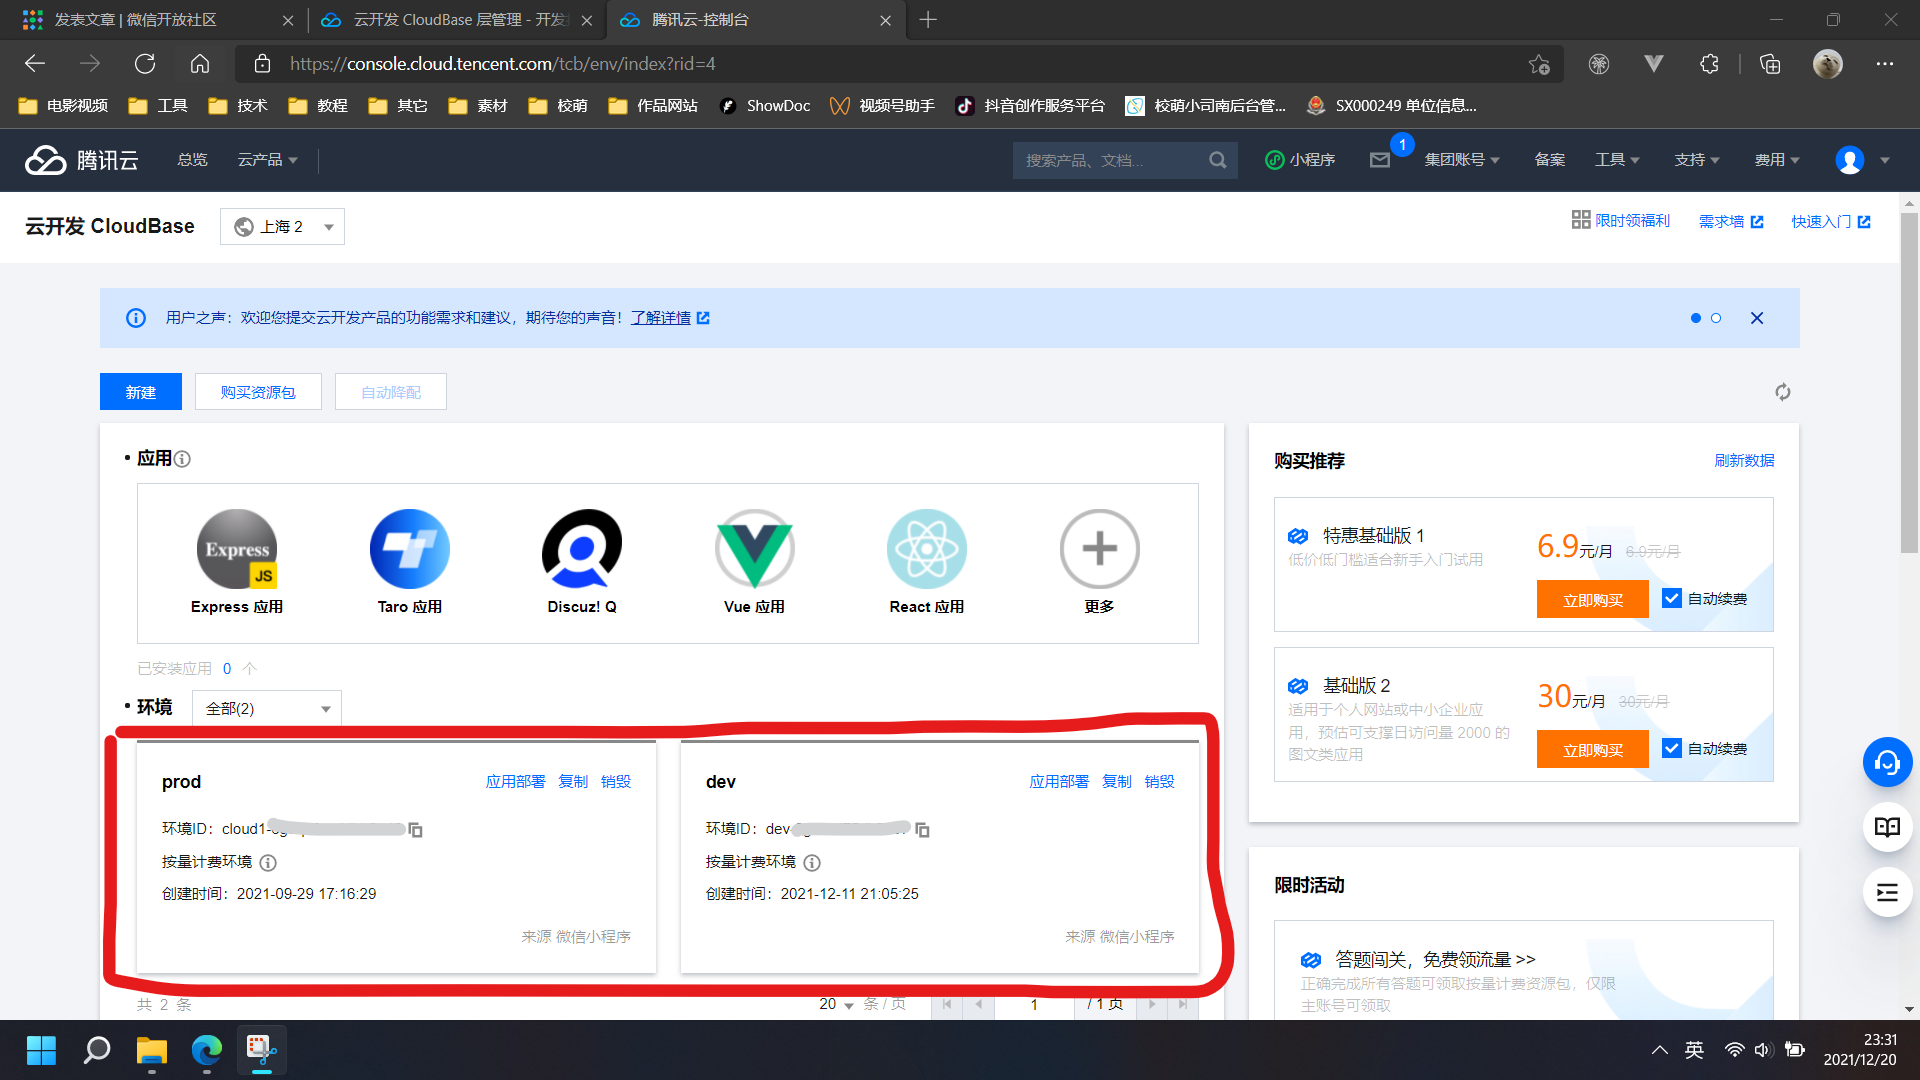Open the Discuz! Q application icon

(x=581, y=549)
